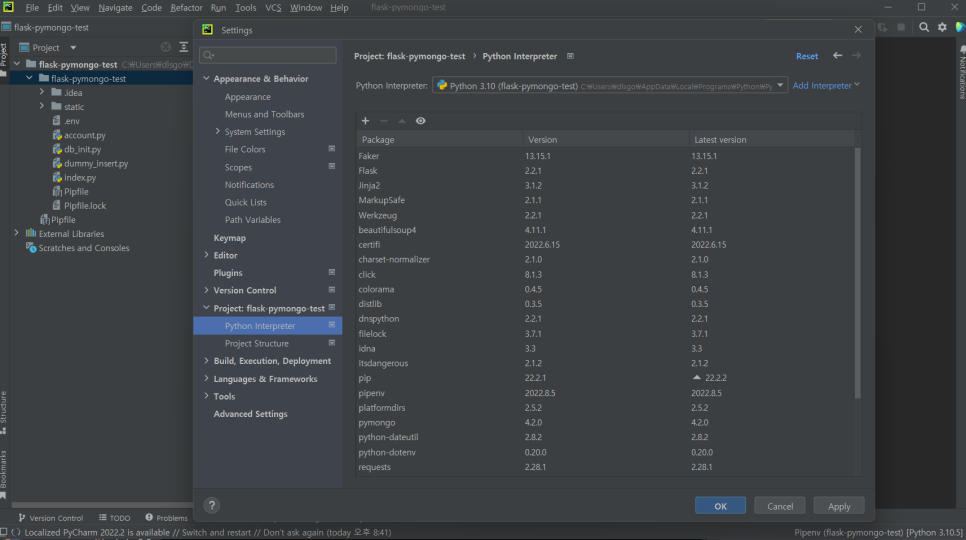Select Pipfile.lock in project tree
The image size is (966, 540).
pyautogui.click(x=84, y=206)
